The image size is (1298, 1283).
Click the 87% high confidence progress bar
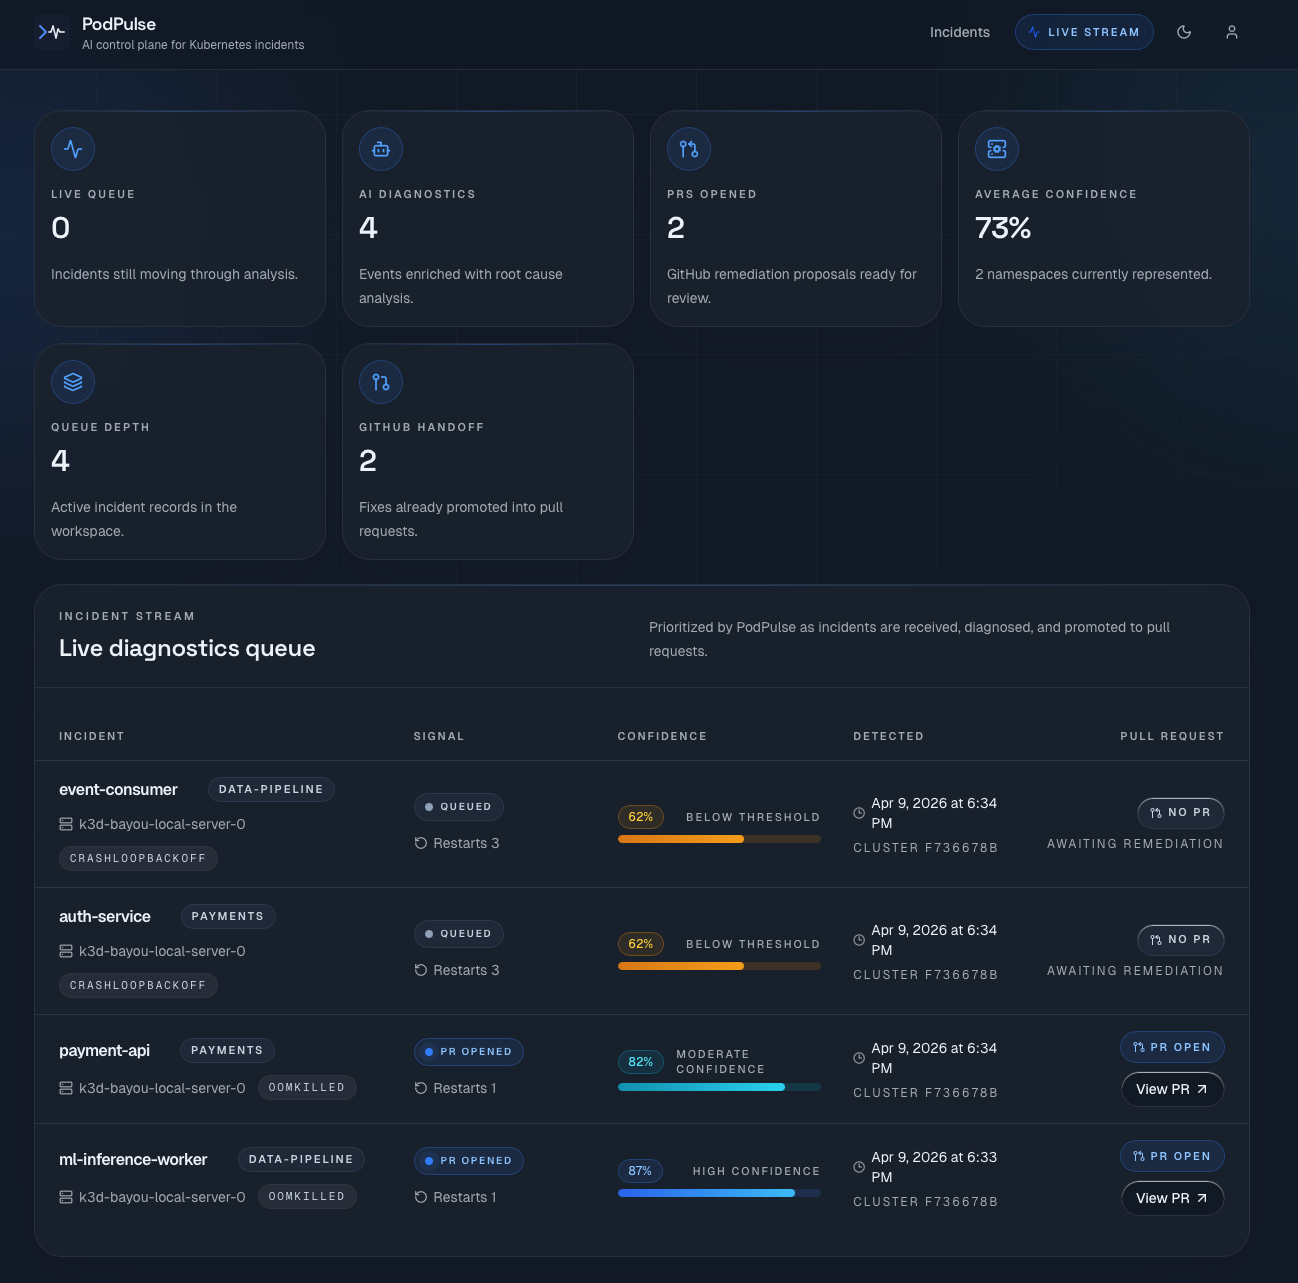click(719, 1193)
